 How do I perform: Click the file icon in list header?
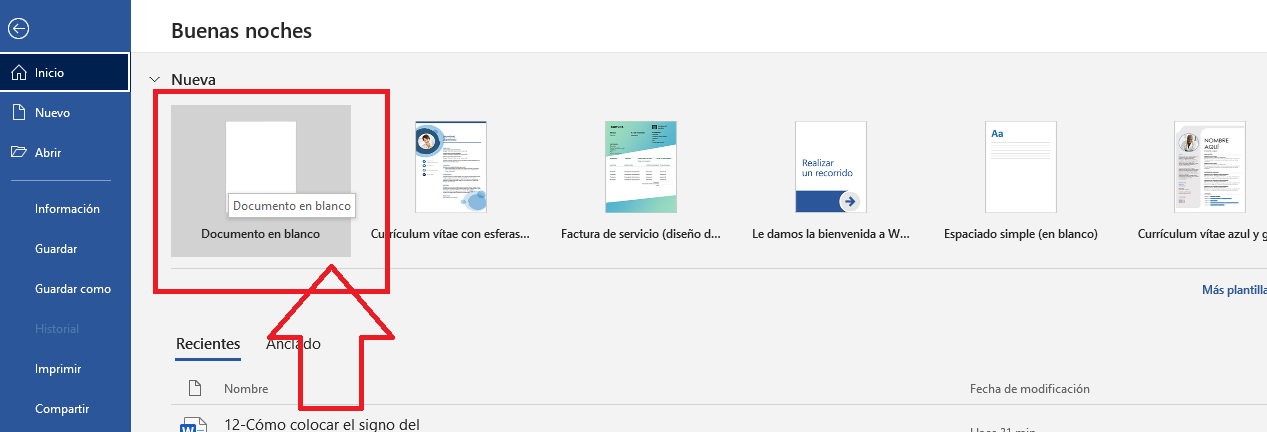196,388
